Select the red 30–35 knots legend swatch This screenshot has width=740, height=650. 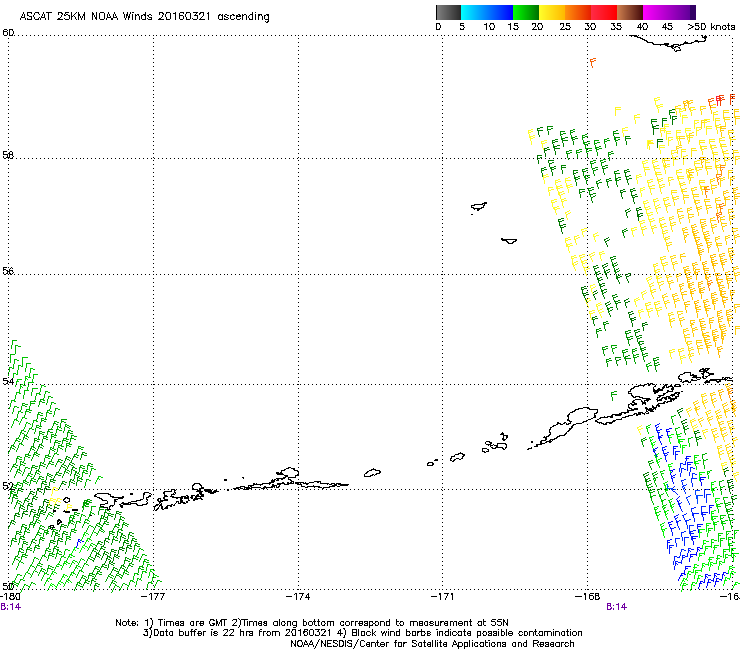[604, 12]
